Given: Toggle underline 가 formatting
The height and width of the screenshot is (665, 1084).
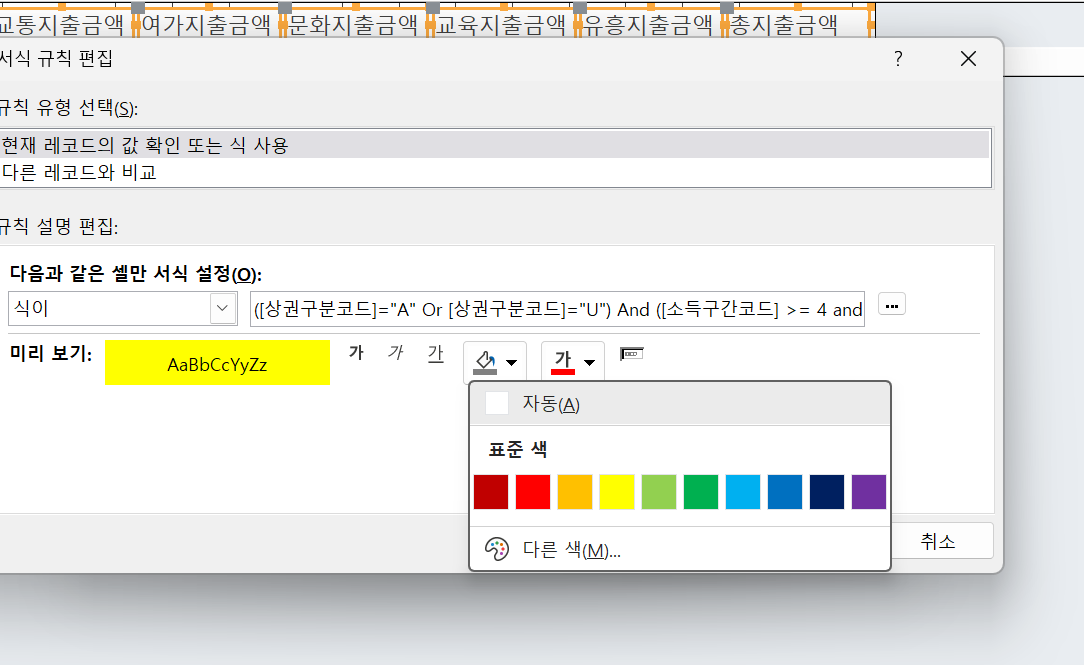Looking at the screenshot, I should 435,354.
